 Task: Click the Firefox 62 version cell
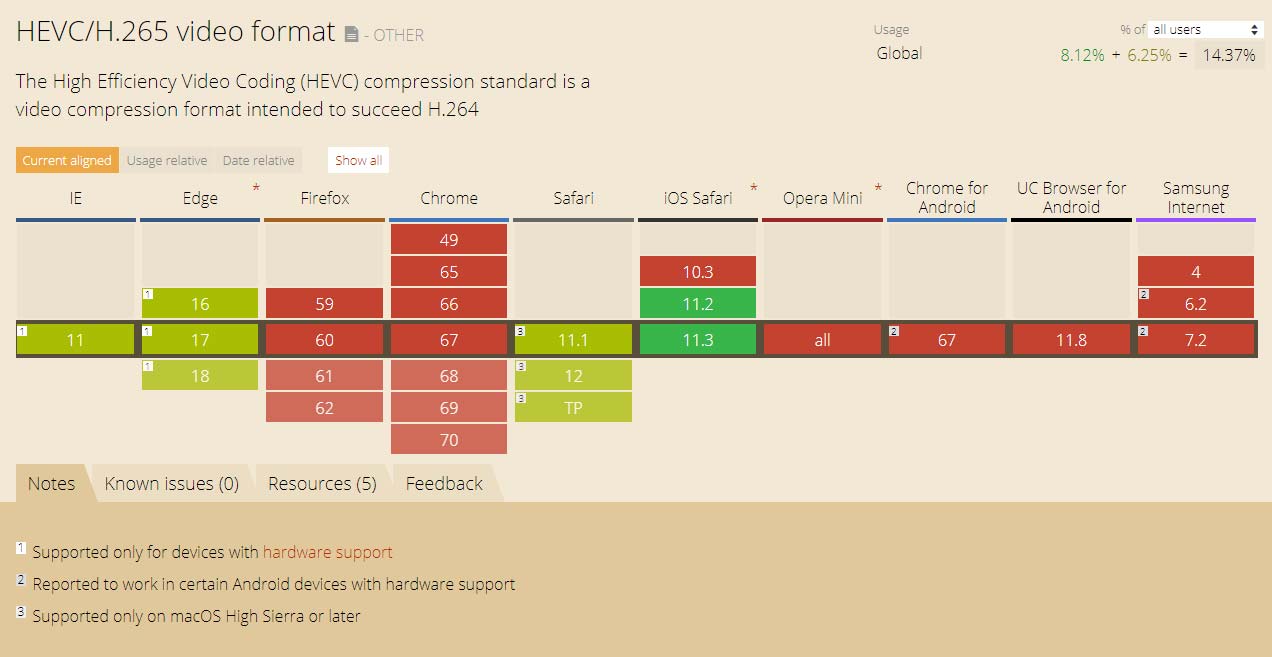coord(324,407)
